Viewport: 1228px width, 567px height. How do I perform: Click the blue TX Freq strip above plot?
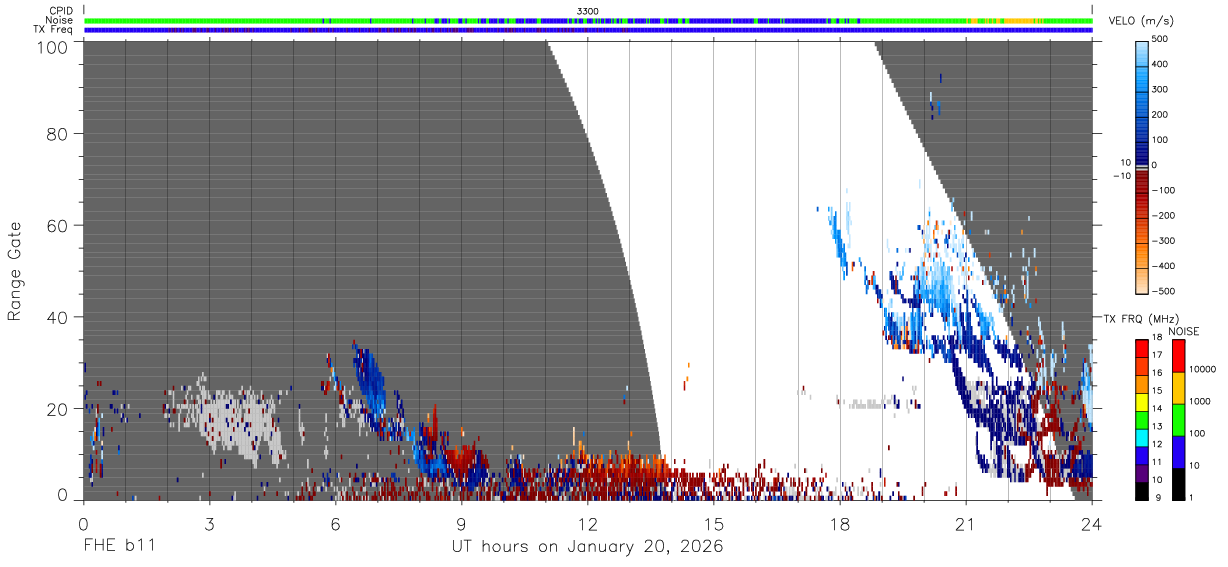point(588,30)
